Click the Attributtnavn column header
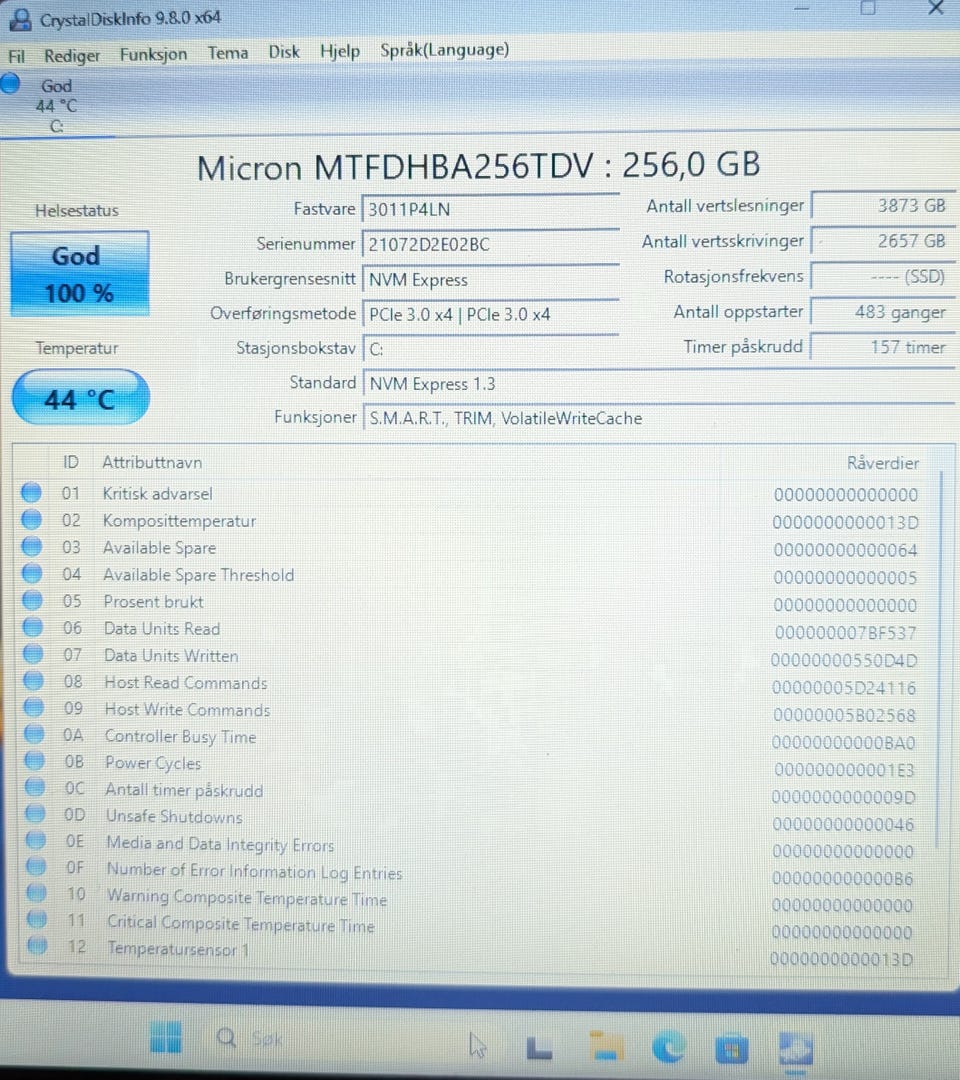 (152, 461)
